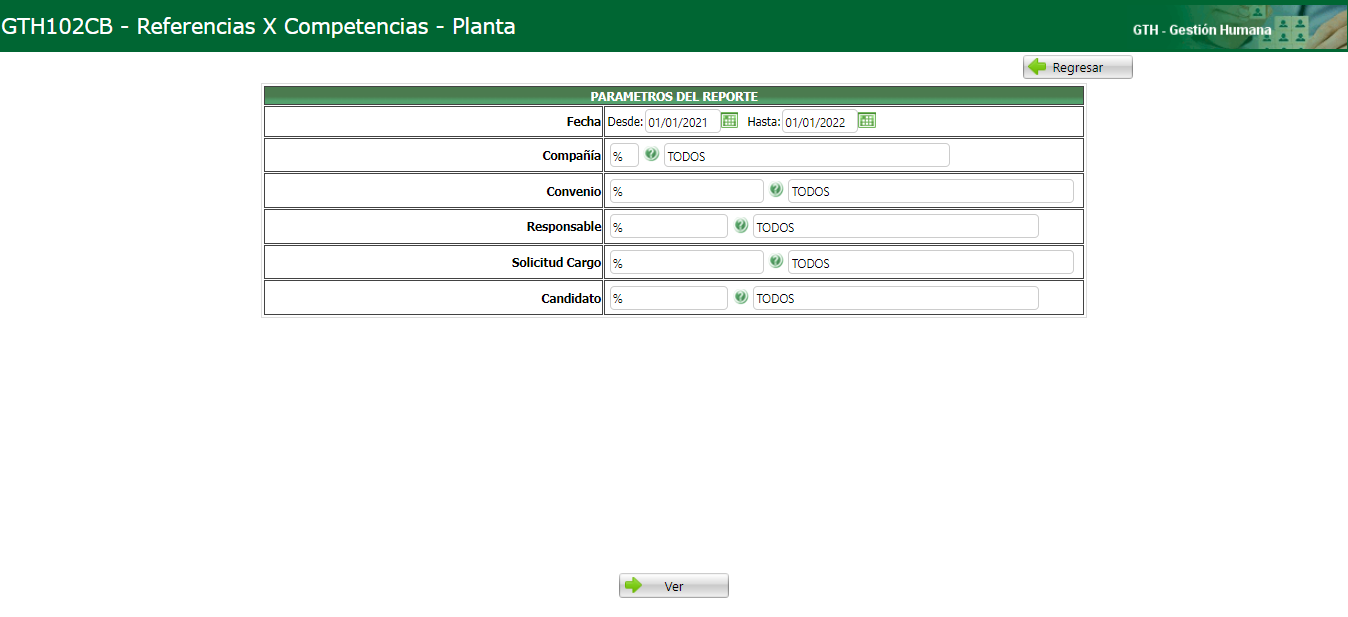Click the Convenio filter input field
The height and width of the screenshot is (617, 1348).
pyautogui.click(x=685, y=190)
